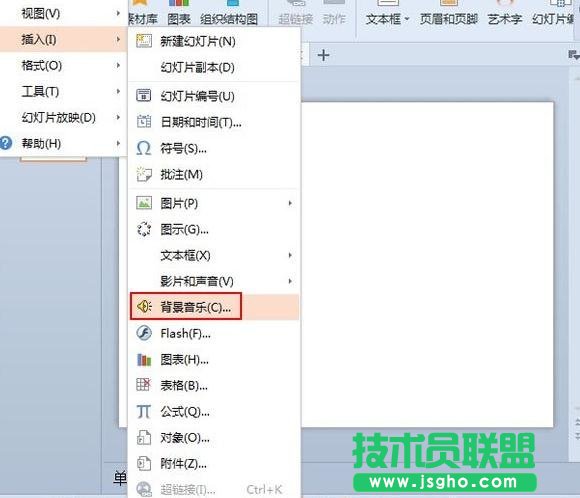The height and width of the screenshot is (498, 580).
Task: Choose 幻灯片副本(D) from the menu
Action: pos(214,67)
